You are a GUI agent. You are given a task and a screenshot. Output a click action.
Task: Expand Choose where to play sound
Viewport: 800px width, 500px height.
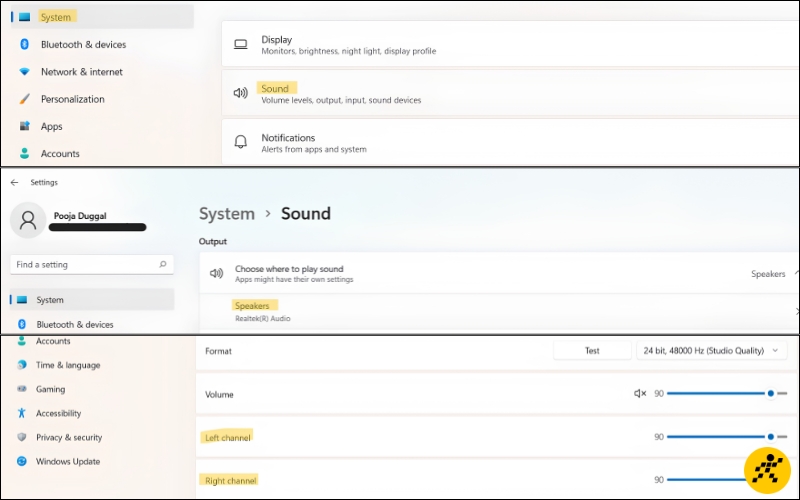[x=499, y=273]
